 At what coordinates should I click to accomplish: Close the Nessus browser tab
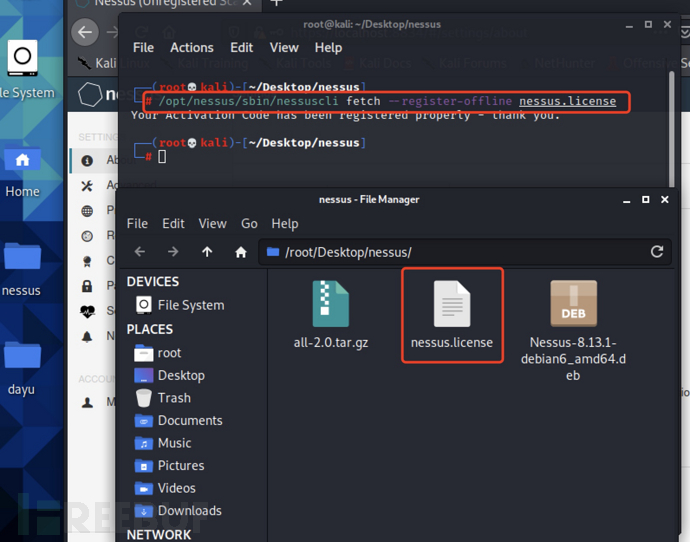[247, 3]
